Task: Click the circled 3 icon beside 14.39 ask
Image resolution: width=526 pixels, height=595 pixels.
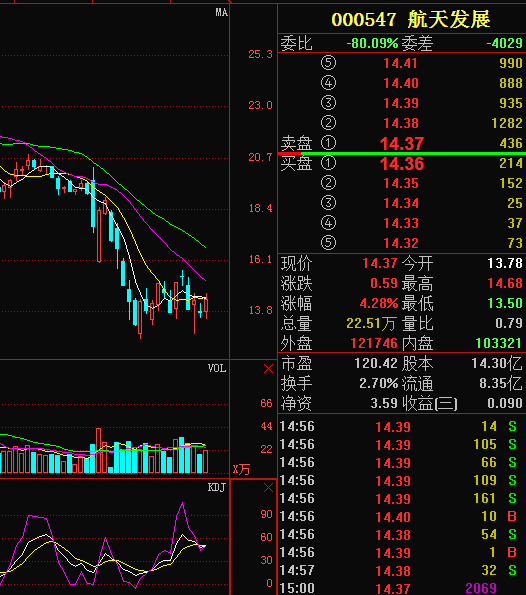Action: pos(328,103)
